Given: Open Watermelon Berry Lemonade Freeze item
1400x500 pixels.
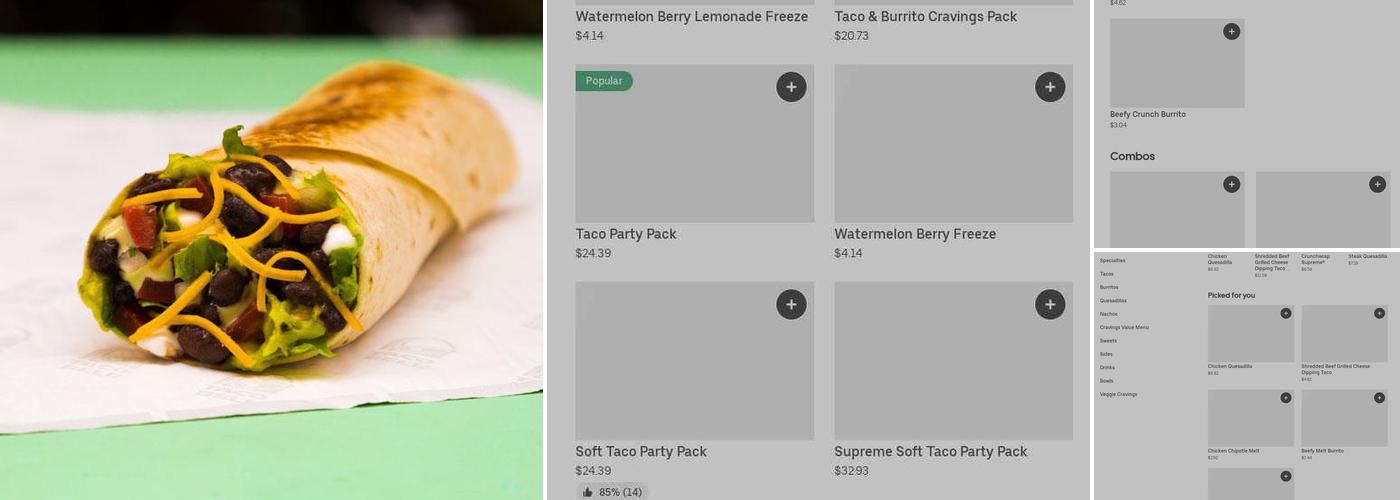Looking at the screenshot, I should tap(691, 17).
